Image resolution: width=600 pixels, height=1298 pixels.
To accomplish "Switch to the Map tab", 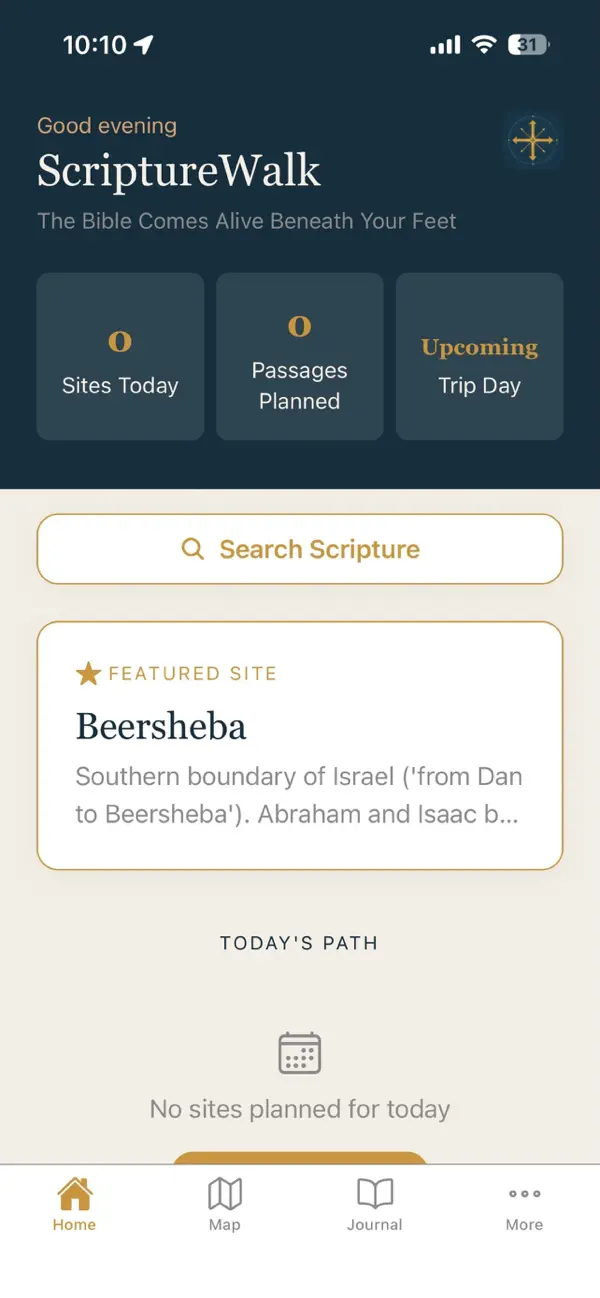I will [225, 1205].
